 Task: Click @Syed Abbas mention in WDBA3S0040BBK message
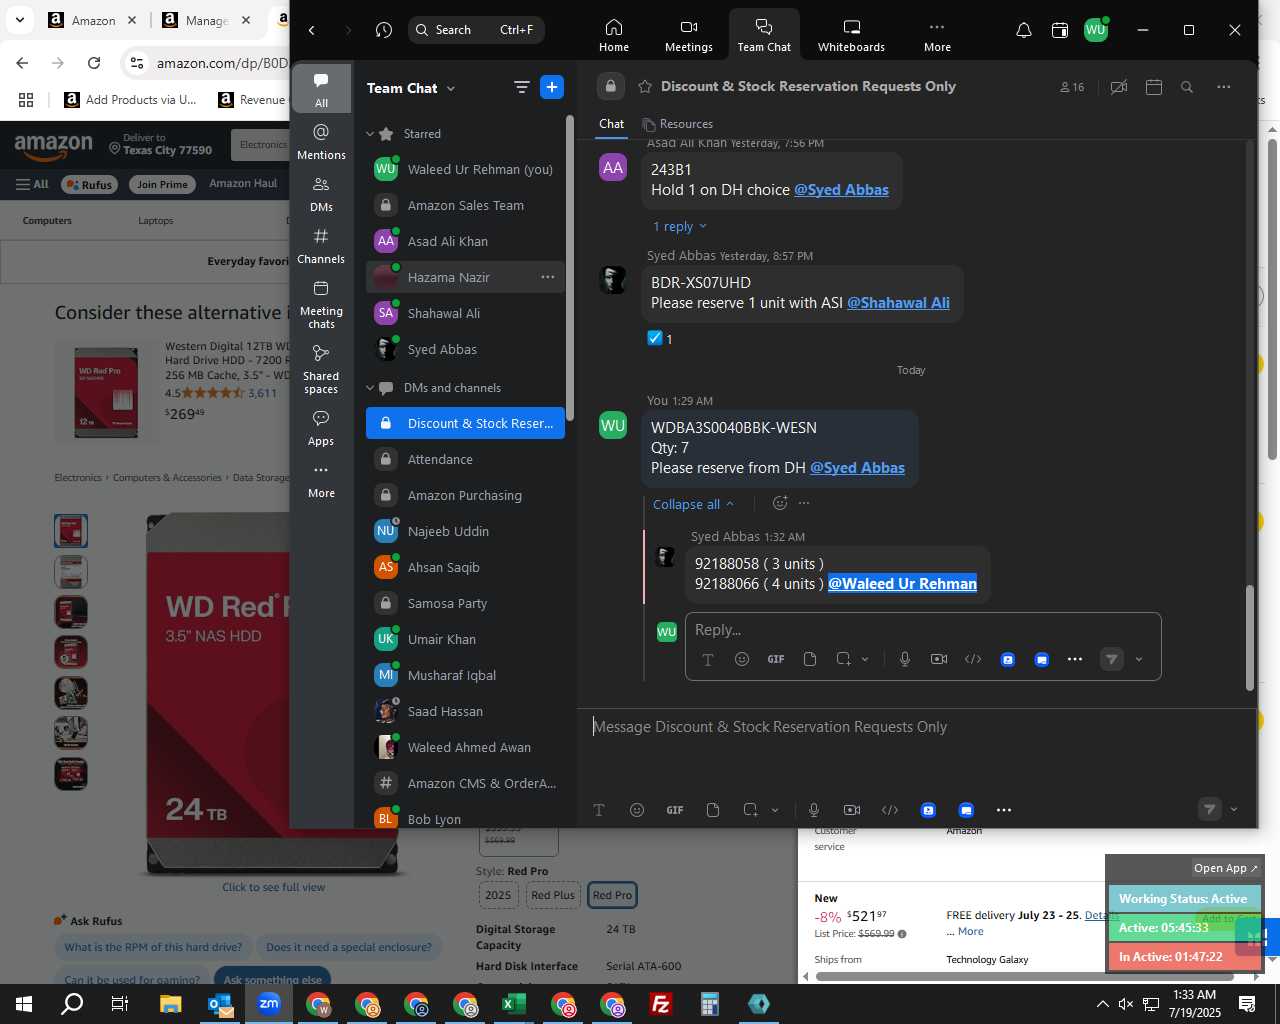857,468
